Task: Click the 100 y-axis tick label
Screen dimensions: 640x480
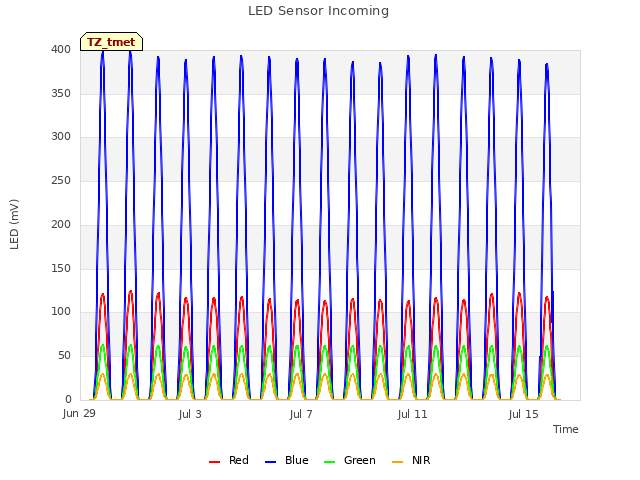Action: [61, 312]
